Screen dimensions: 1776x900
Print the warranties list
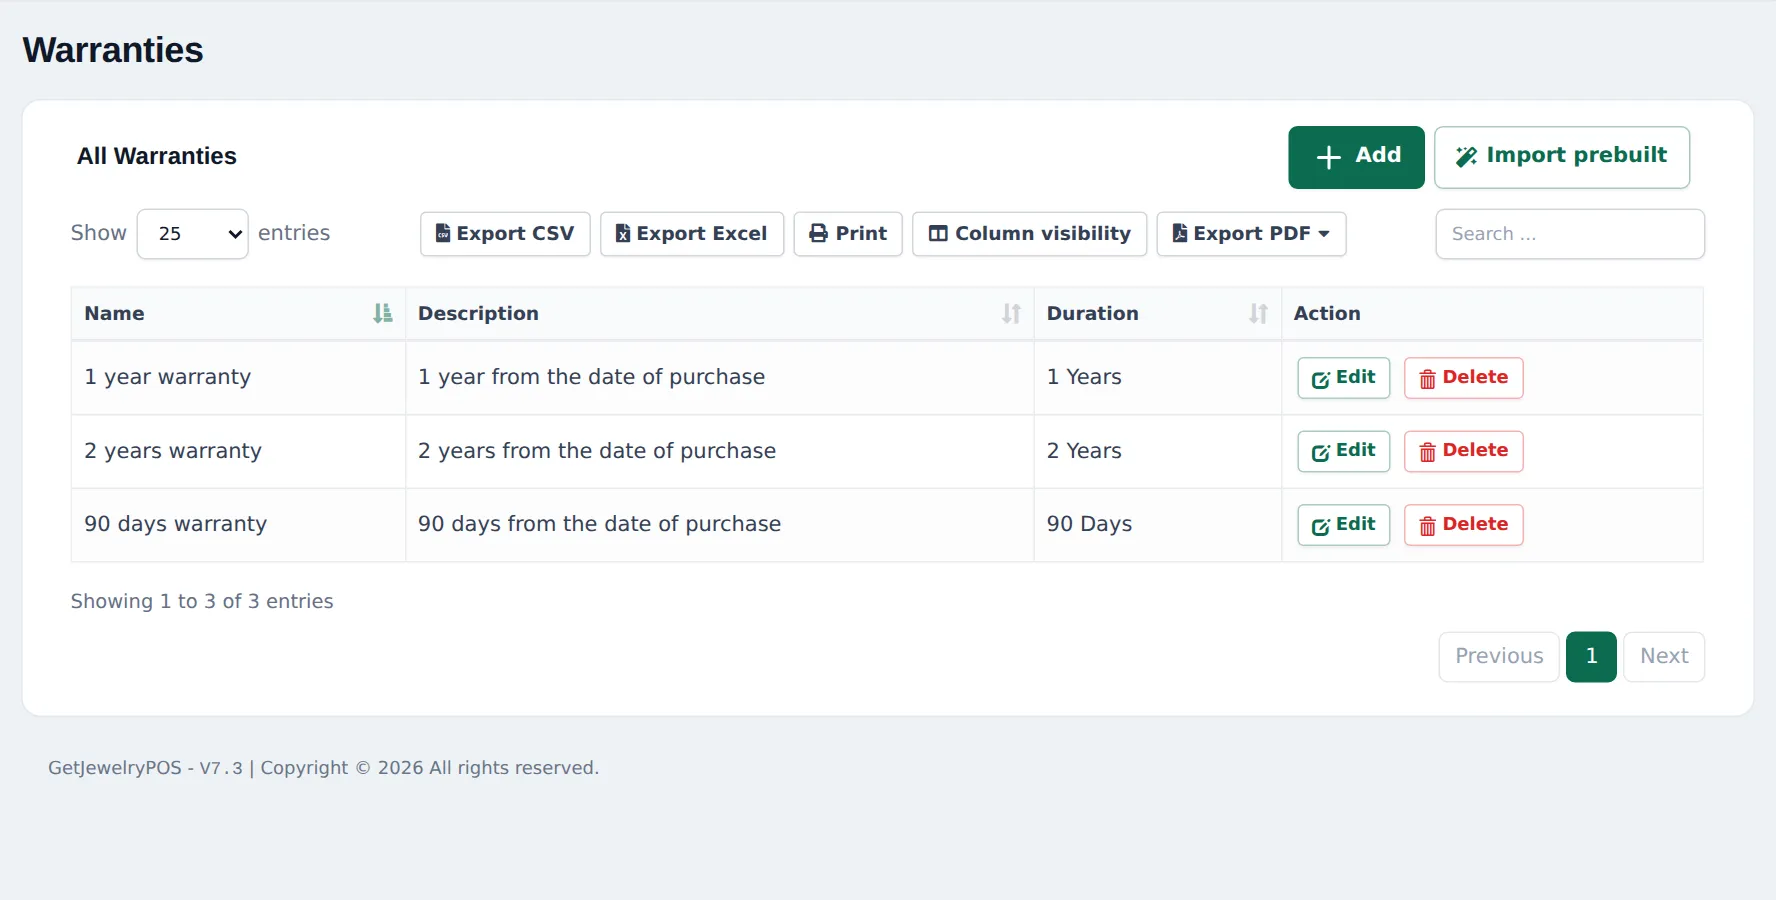[848, 234]
